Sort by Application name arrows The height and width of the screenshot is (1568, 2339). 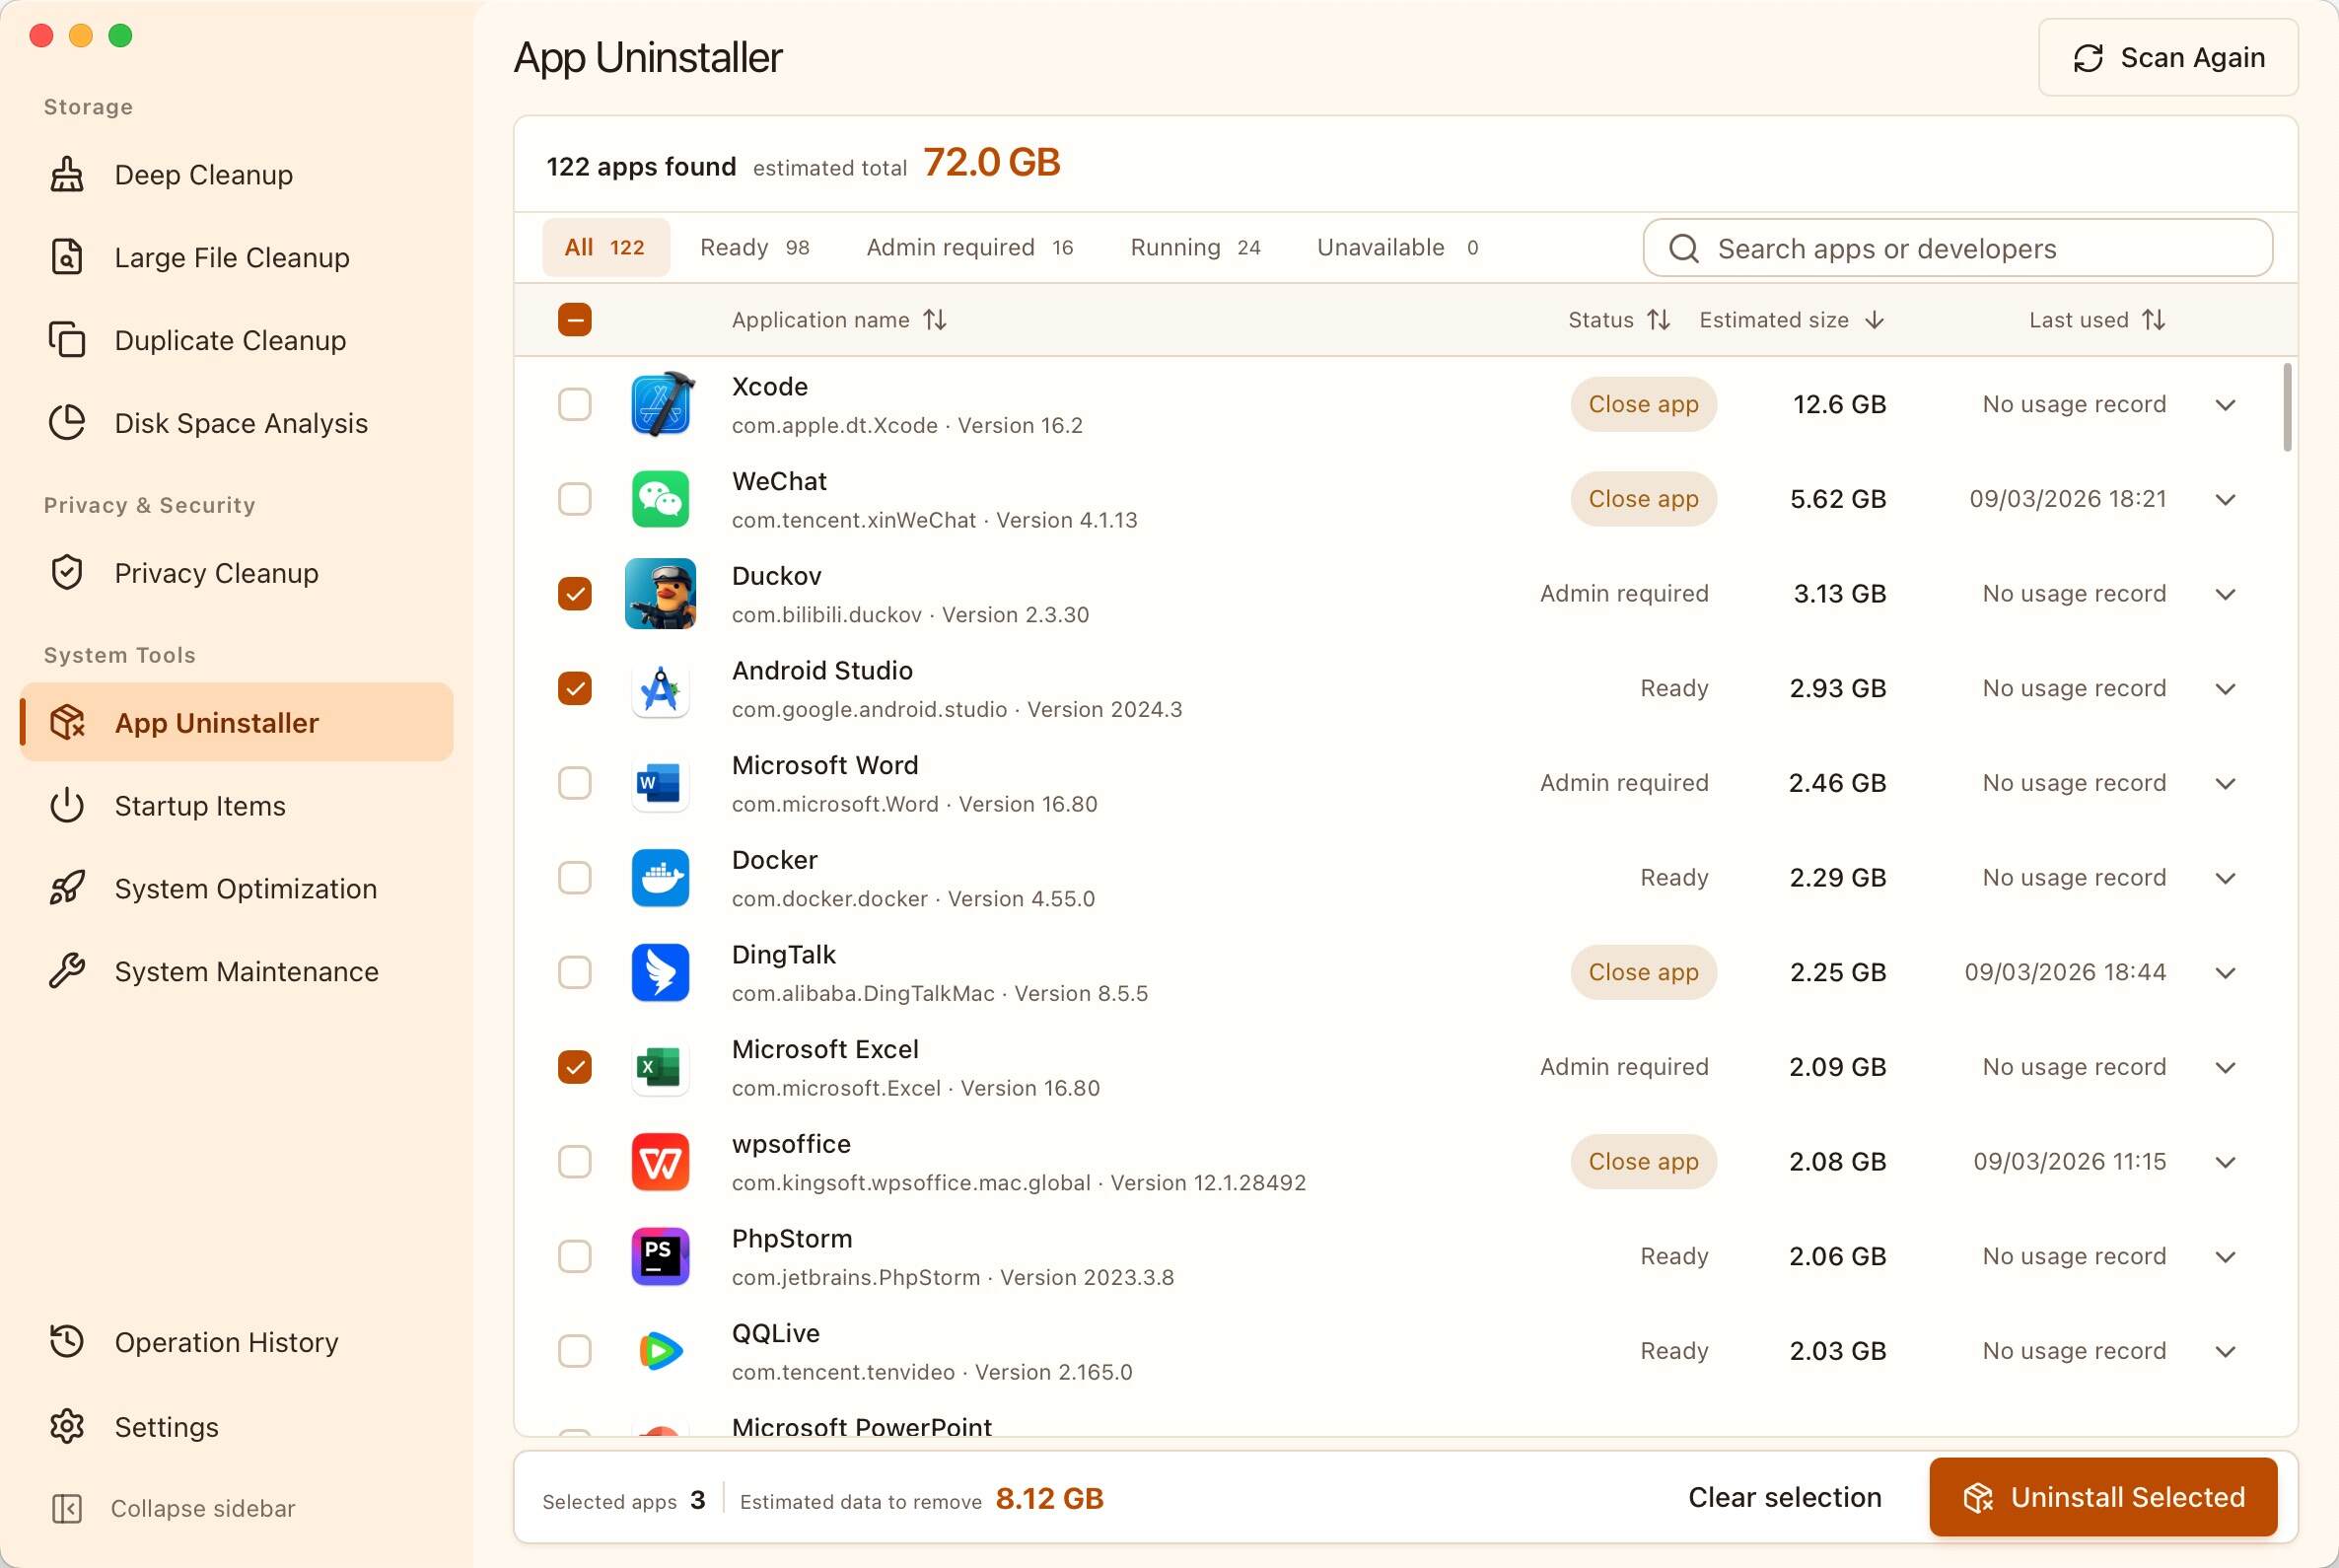935,320
